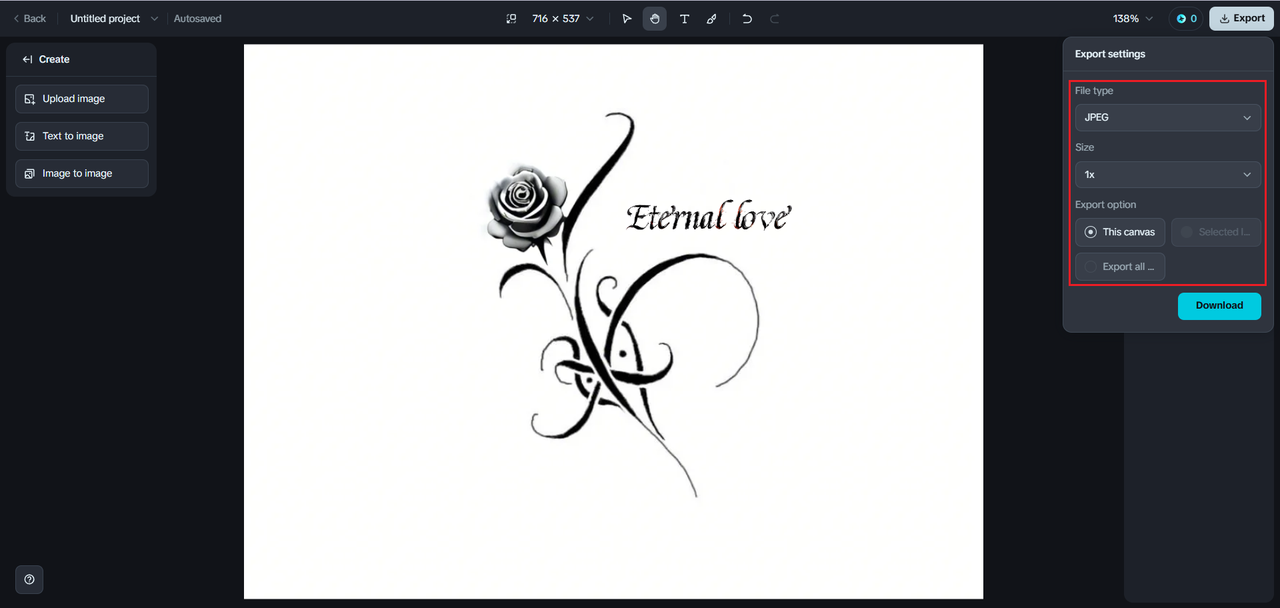Select the pen draw tool
This screenshot has height=608, width=1280.
(711, 19)
